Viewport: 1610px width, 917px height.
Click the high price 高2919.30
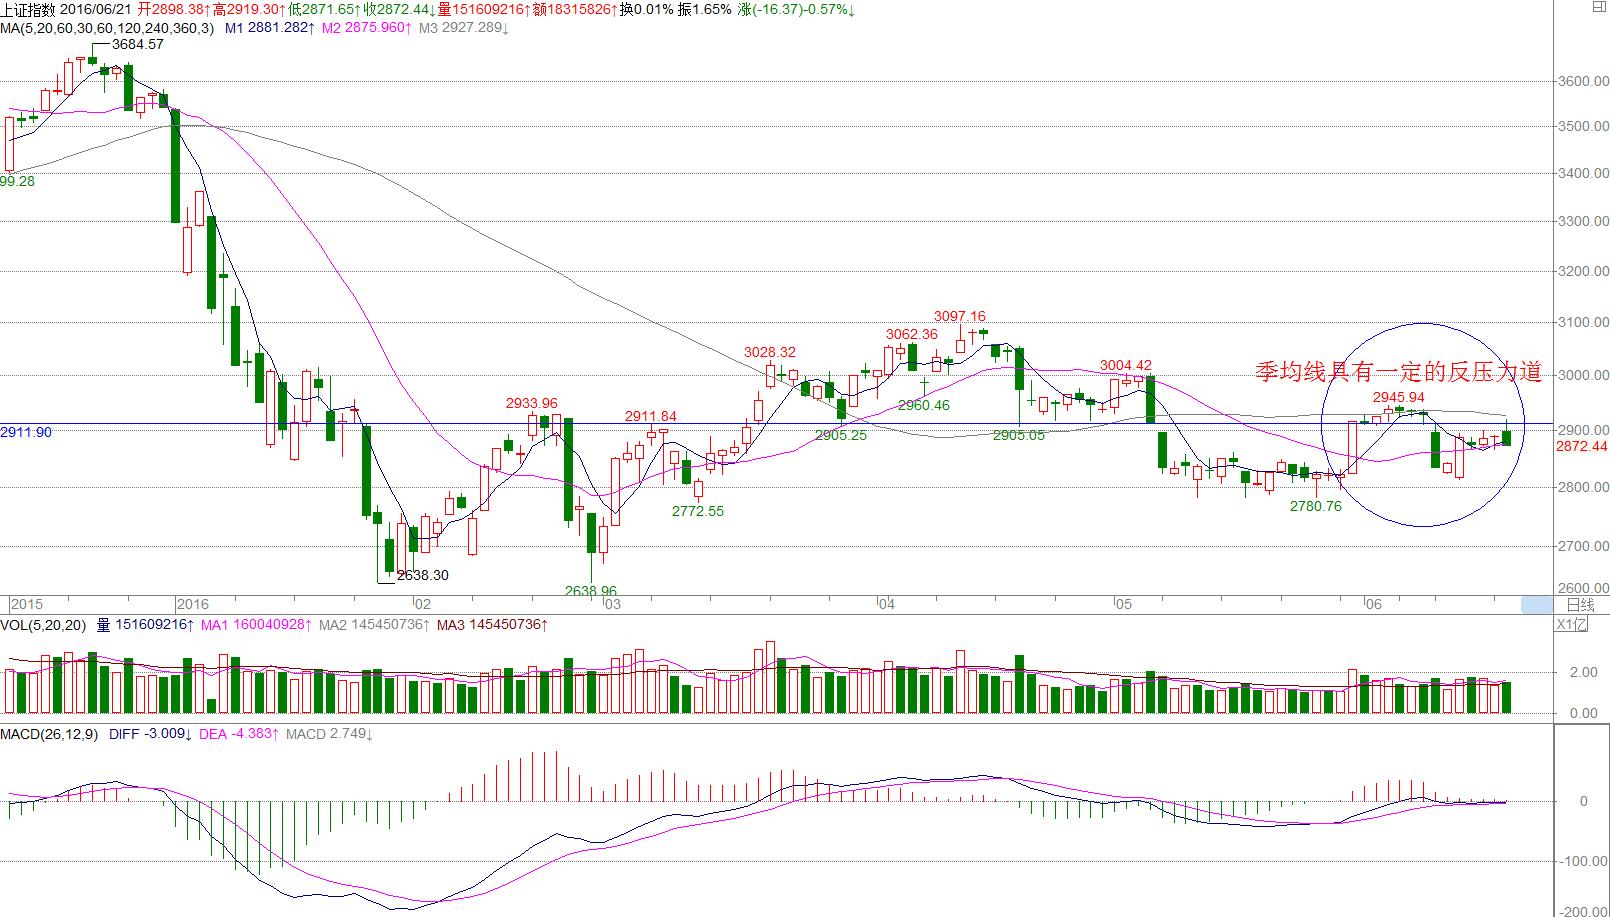[x=250, y=10]
